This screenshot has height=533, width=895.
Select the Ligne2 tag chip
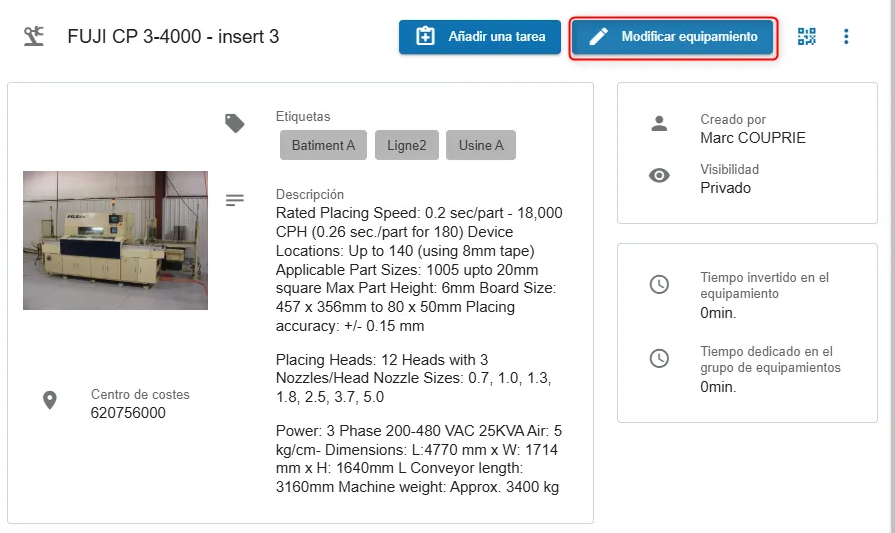[406, 145]
